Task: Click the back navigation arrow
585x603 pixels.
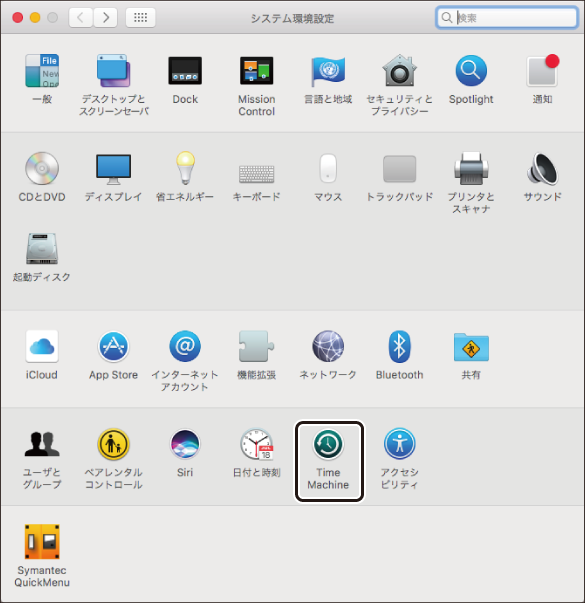Action: coord(81,18)
